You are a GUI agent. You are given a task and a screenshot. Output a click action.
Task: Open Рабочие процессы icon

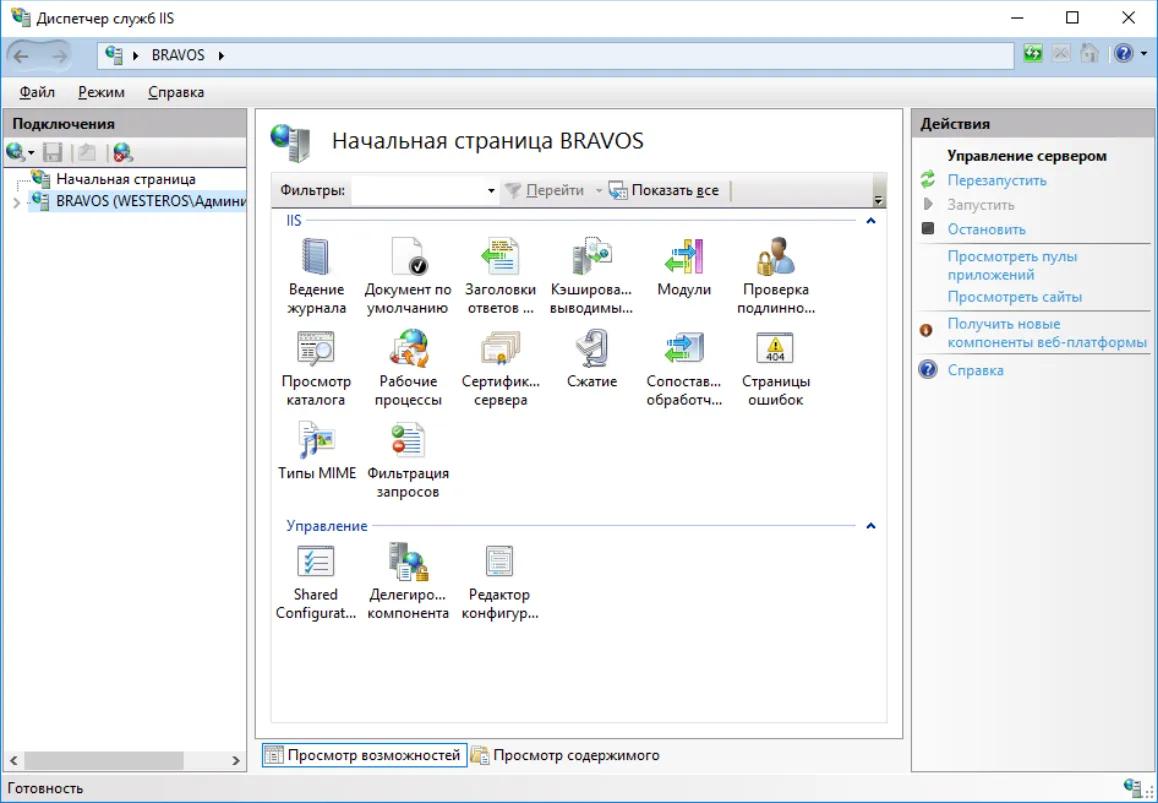coord(408,368)
